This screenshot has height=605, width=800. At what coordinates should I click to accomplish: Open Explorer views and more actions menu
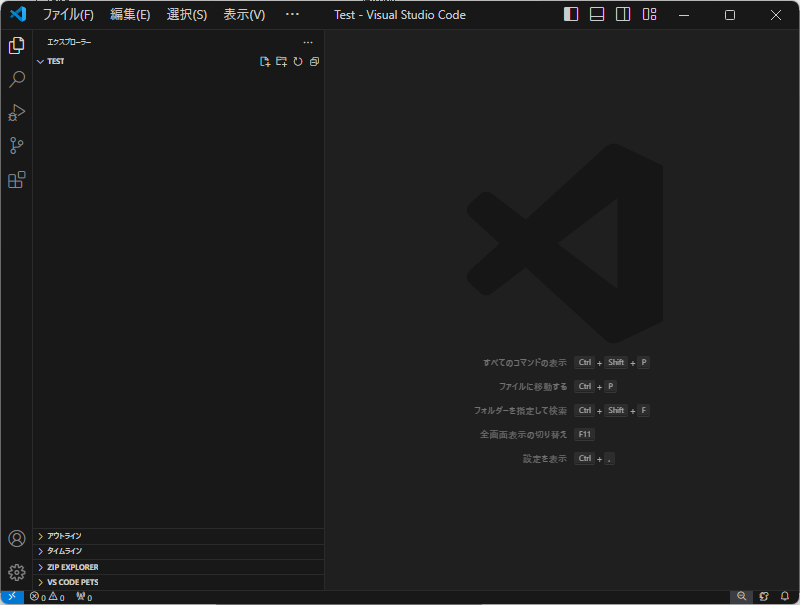pos(308,42)
